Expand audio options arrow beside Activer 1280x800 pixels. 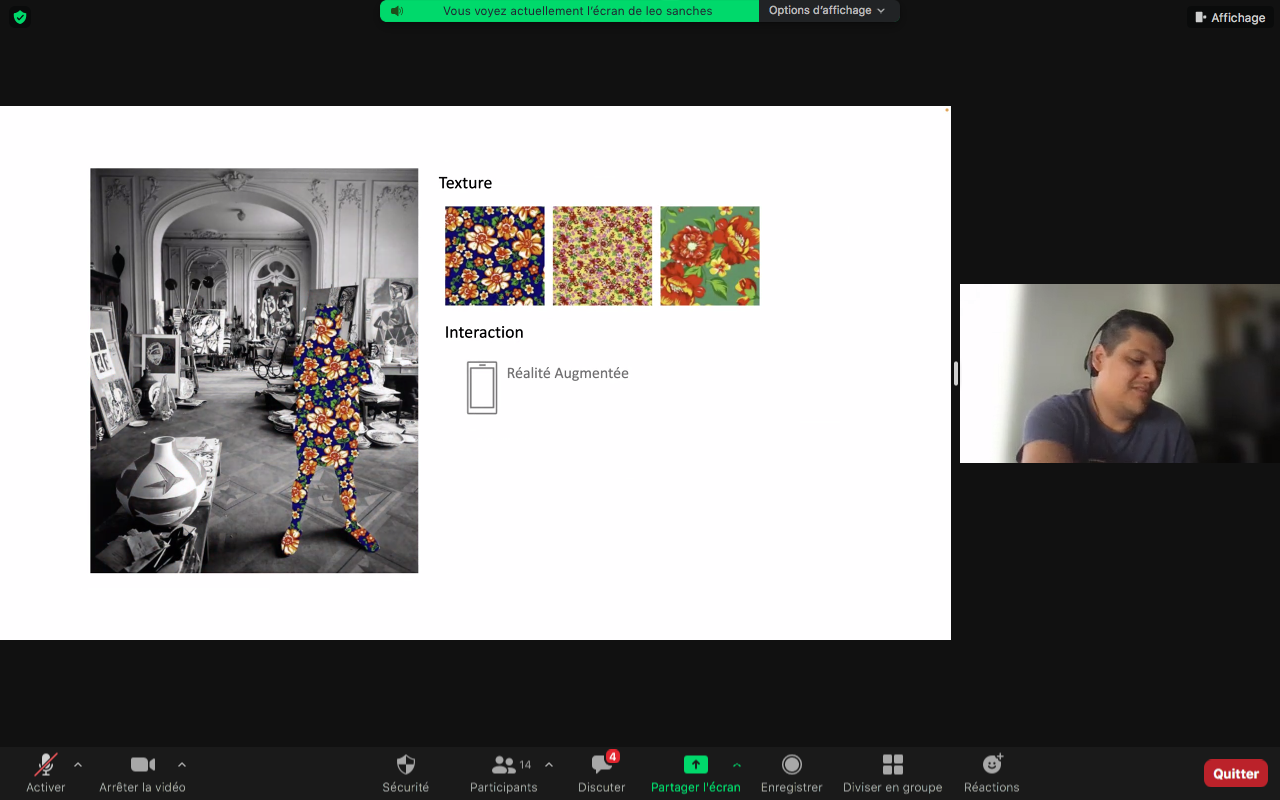coord(78,765)
